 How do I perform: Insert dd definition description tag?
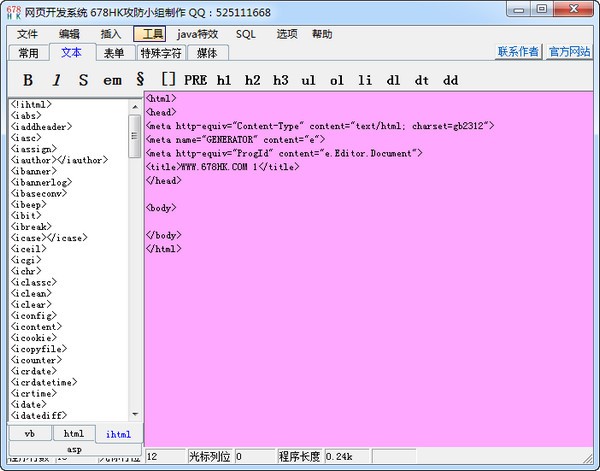click(450, 80)
